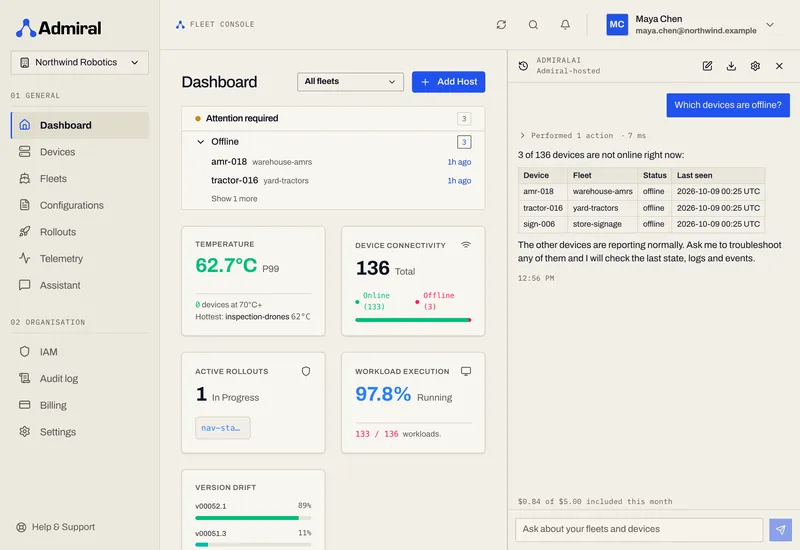The height and width of the screenshot is (550, 800).
Task: Open Settings in the sidebar
Action: point(80,432)
